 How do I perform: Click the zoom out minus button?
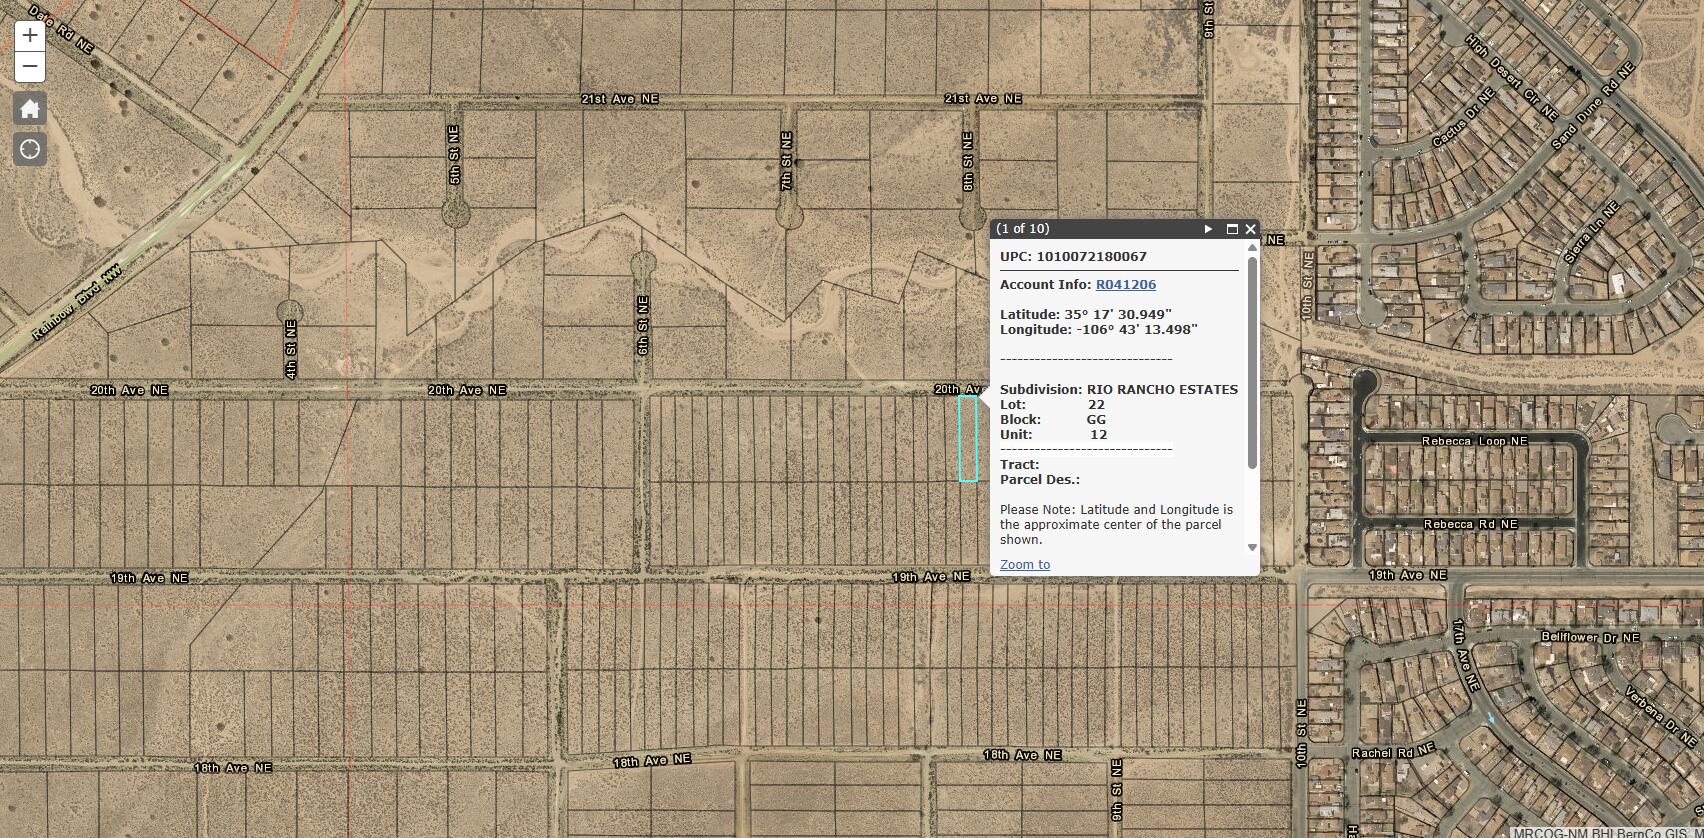tap(30, 67)
